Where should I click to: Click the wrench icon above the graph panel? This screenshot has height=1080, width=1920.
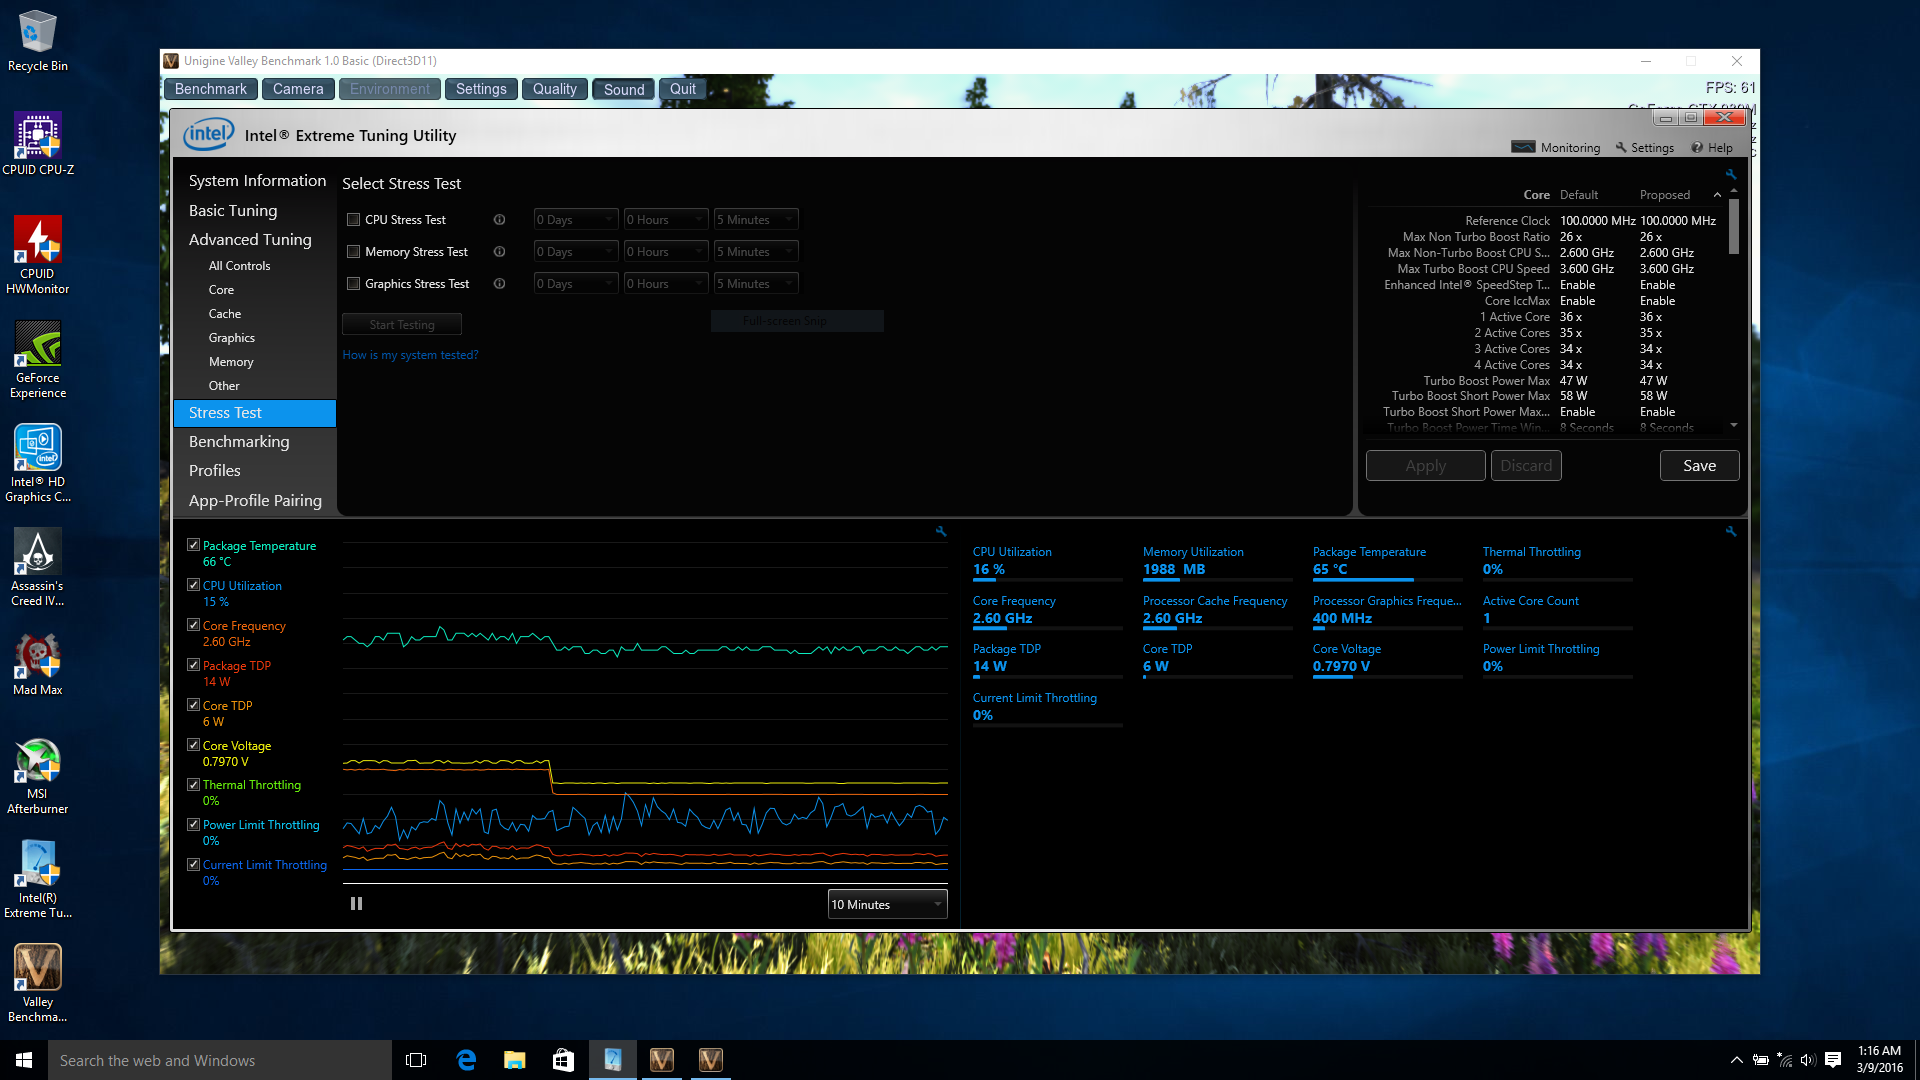click(941, 532)
